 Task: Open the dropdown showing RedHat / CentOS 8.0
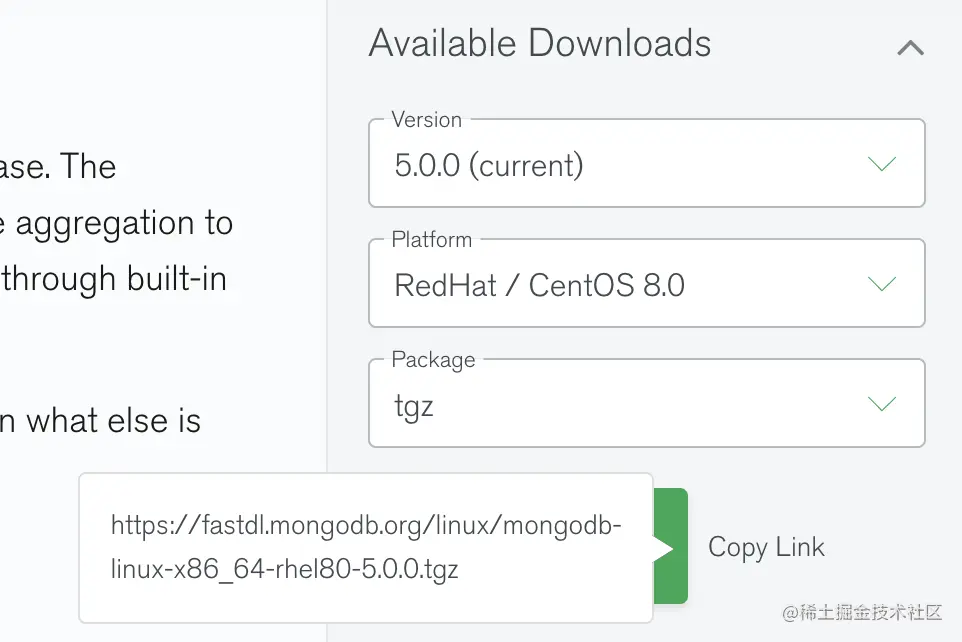click(647, 283)
